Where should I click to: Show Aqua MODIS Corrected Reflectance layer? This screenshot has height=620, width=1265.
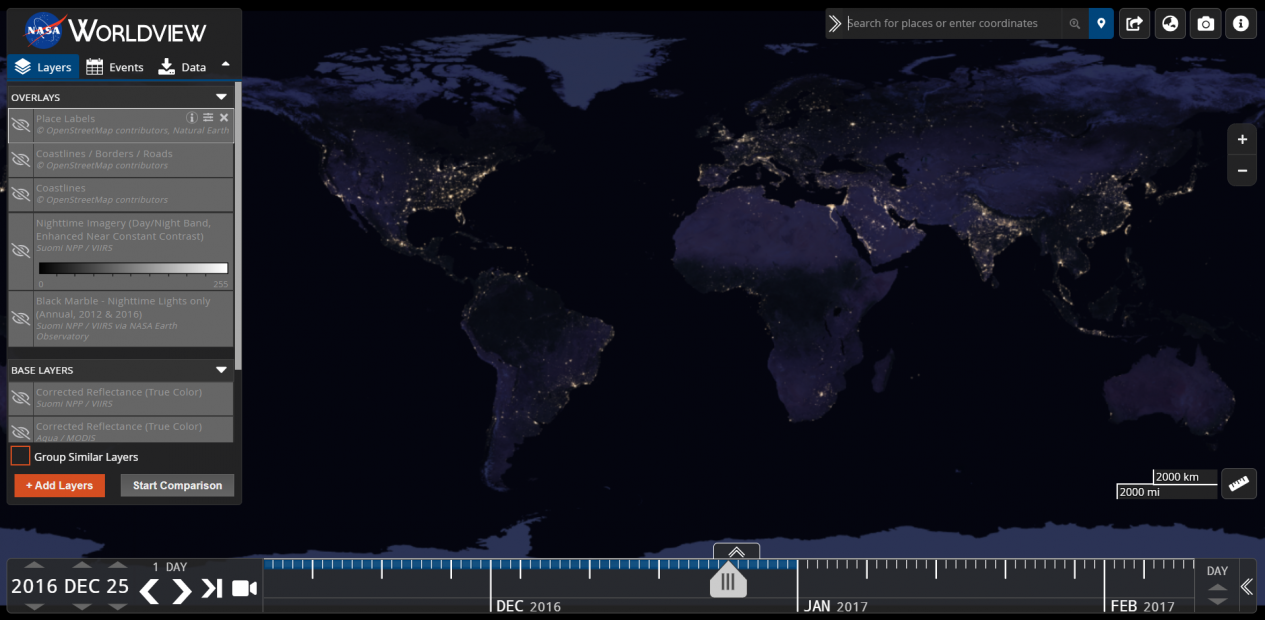20,431
